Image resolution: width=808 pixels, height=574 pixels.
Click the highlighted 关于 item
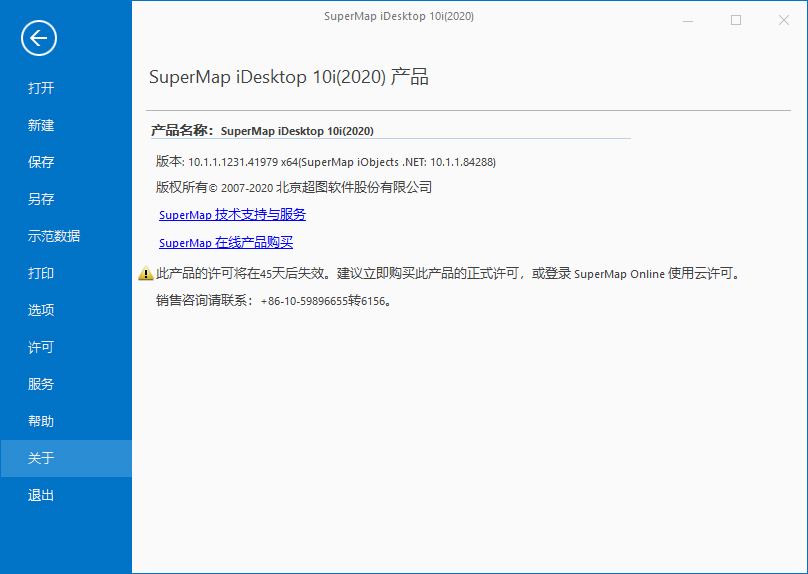(x=41, y=458)
